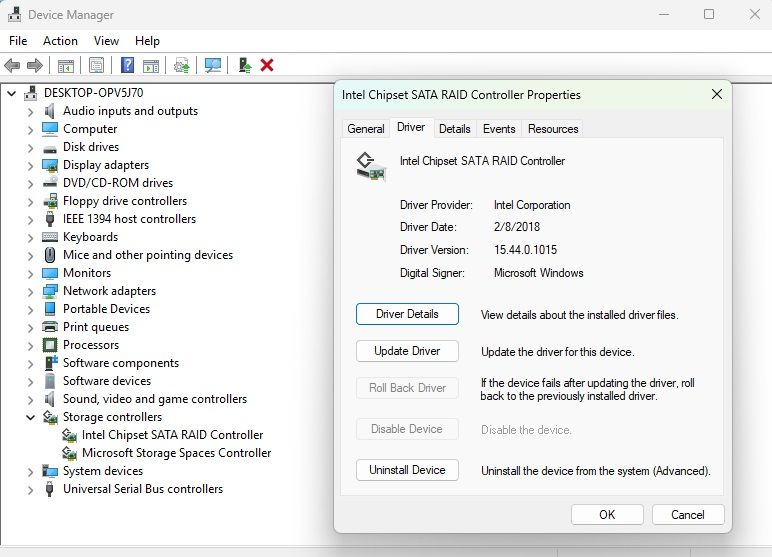This screenshot has width=772, height=557.
Task: Click Scan for hardware changes icon
Action: [x=213, y=65]
